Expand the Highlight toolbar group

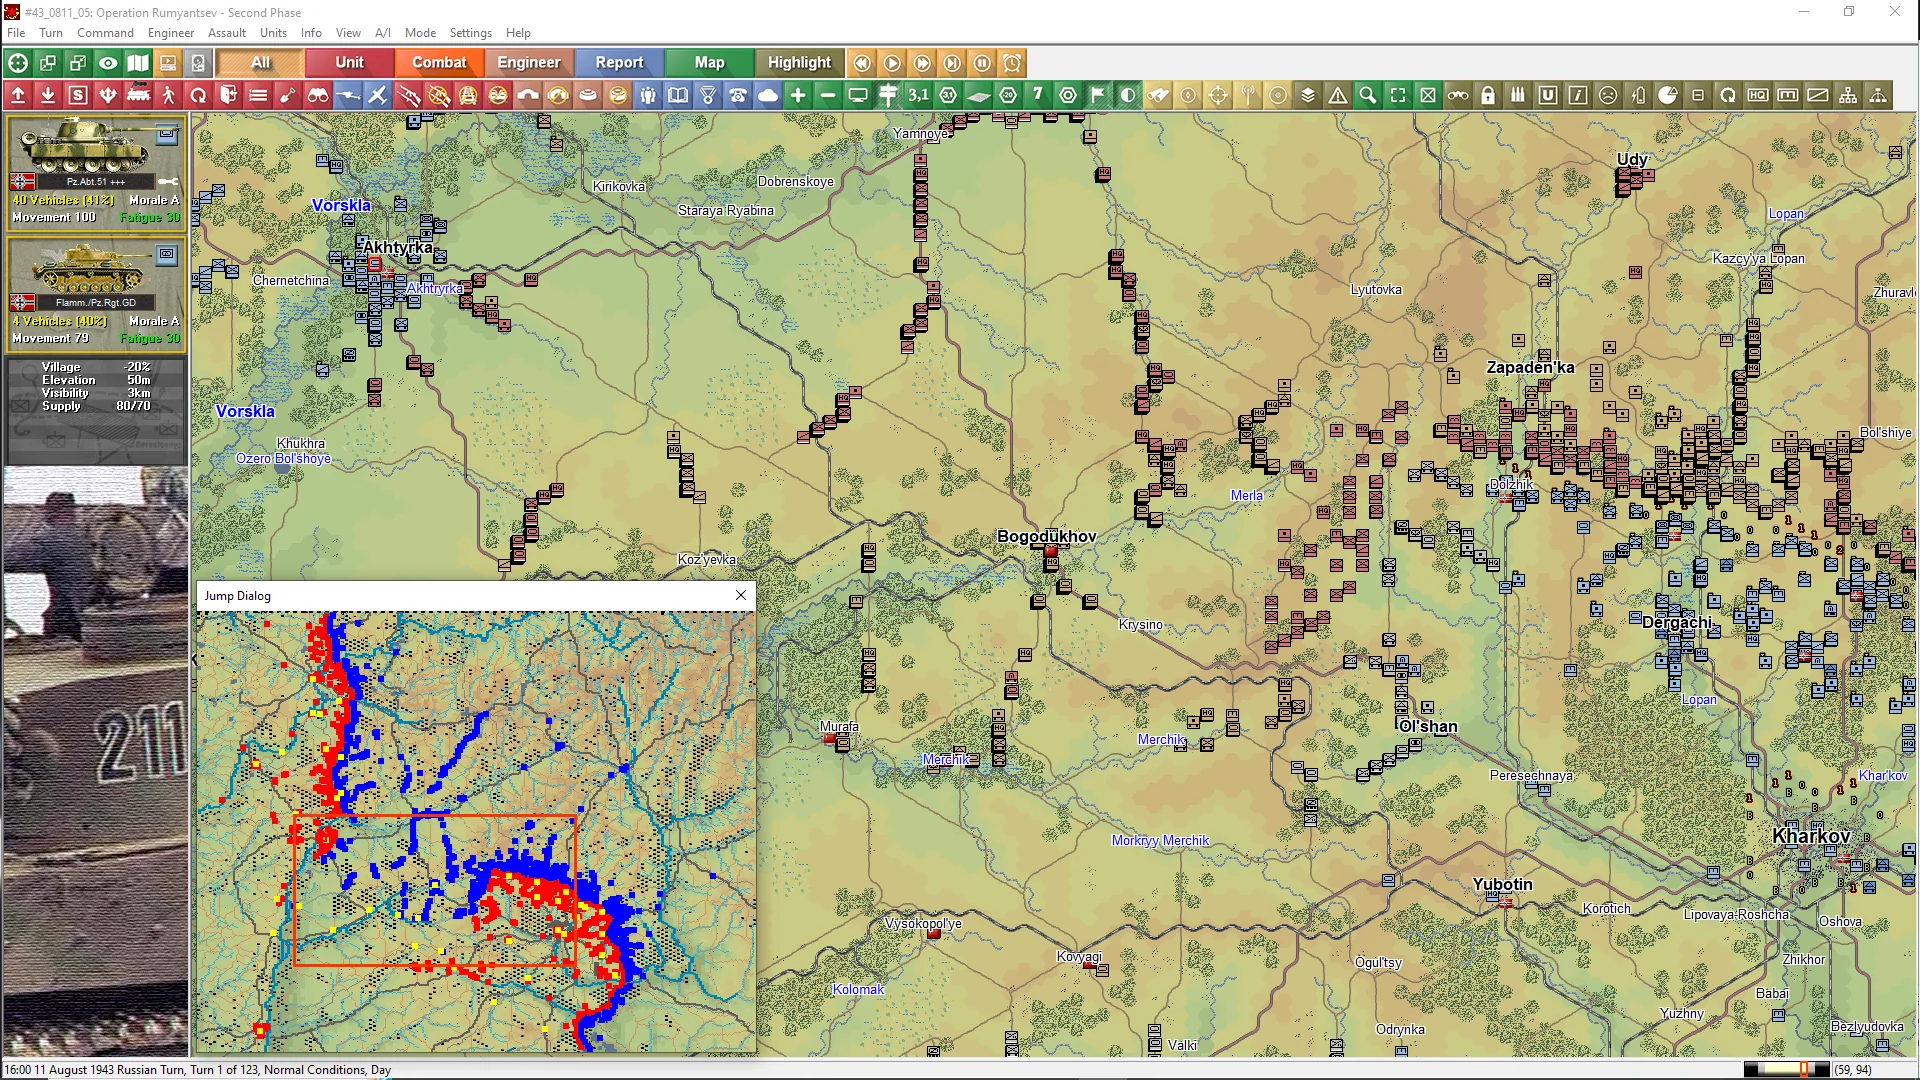point(799,63)
